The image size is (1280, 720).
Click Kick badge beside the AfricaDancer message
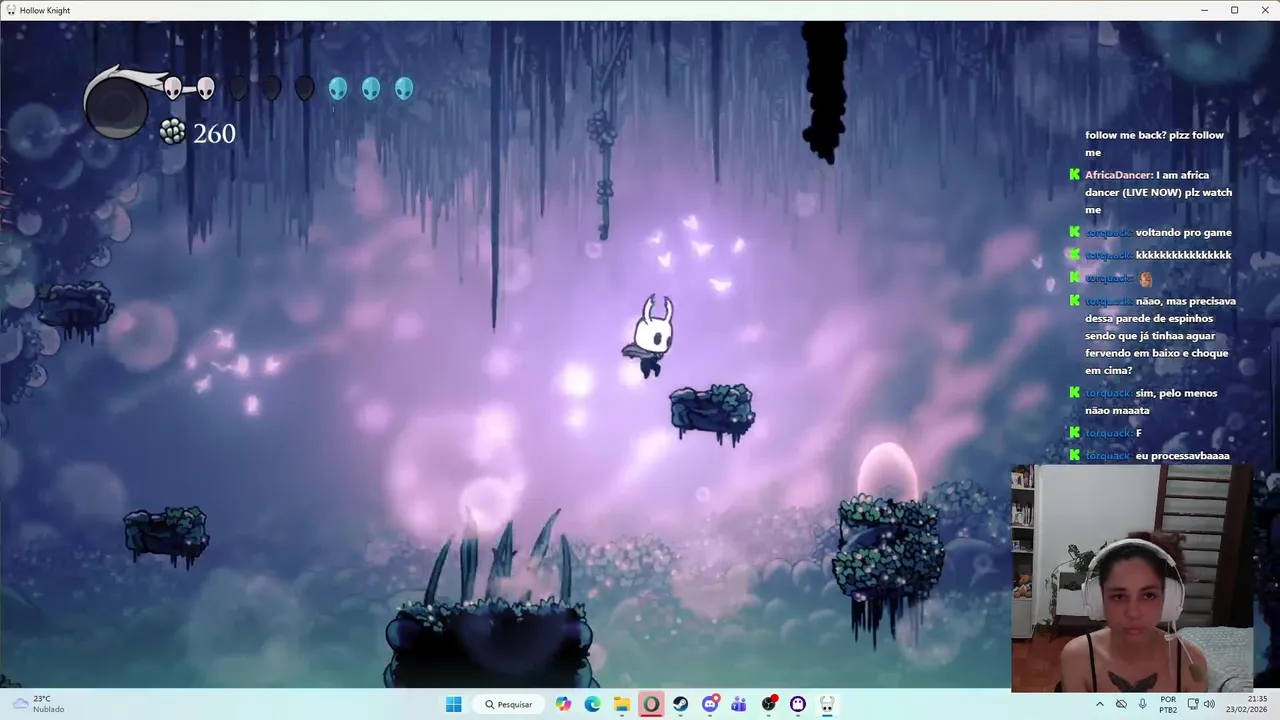(1074, 175)
